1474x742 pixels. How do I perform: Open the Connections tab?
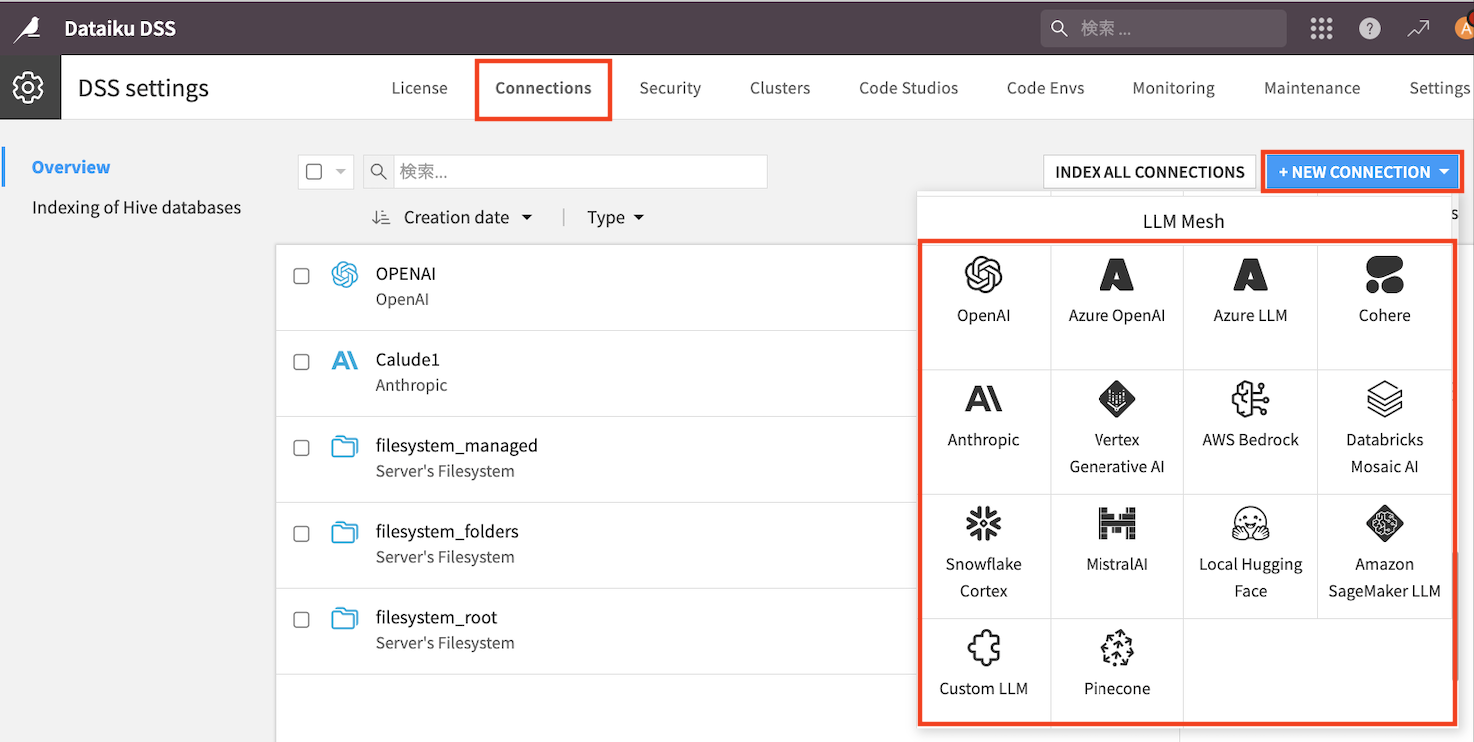point(543,88)
